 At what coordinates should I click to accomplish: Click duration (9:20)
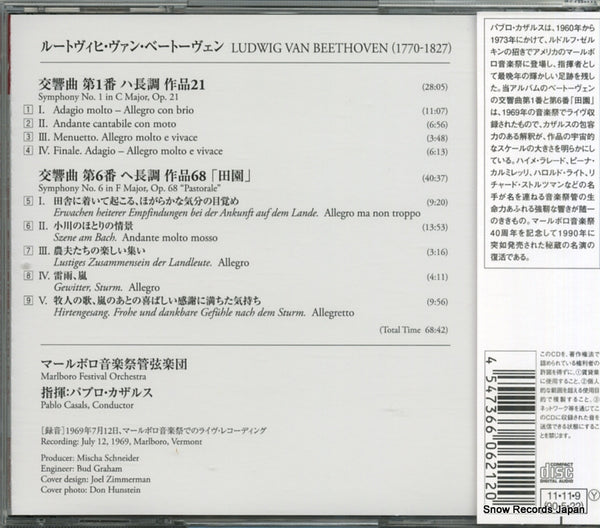437,202
